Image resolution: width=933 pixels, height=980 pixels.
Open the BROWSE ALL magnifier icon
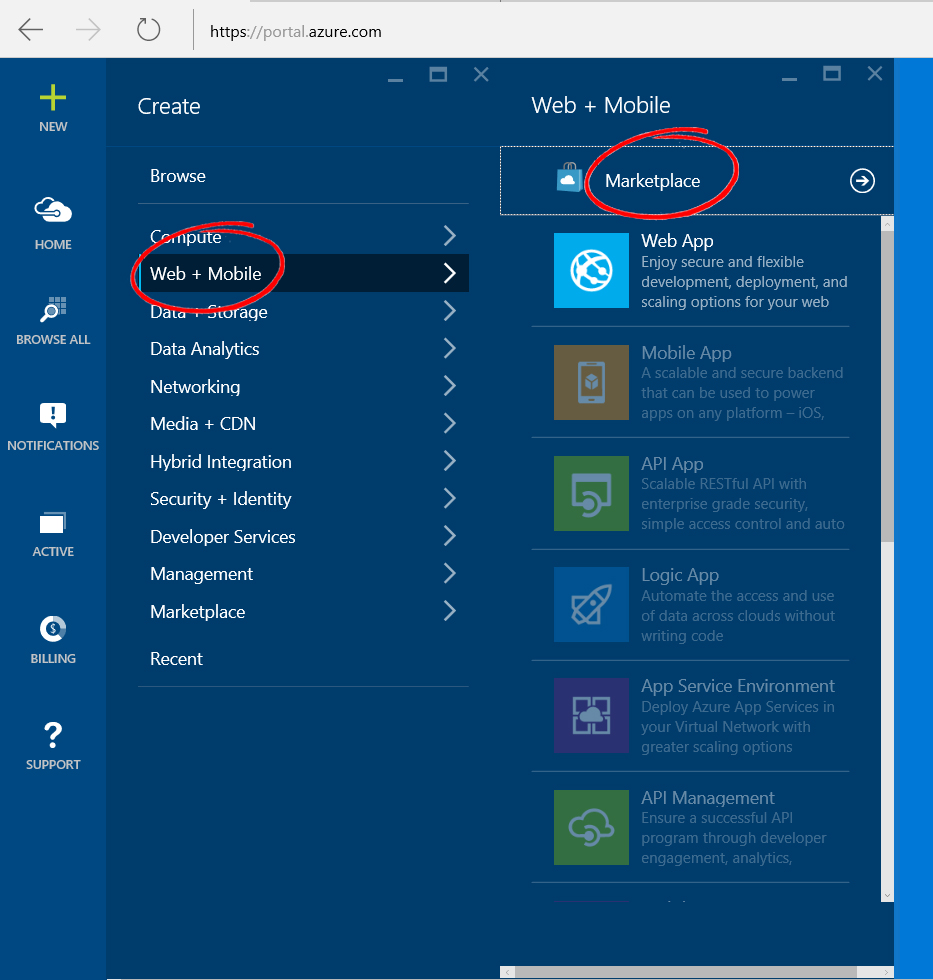coord(53,309)
